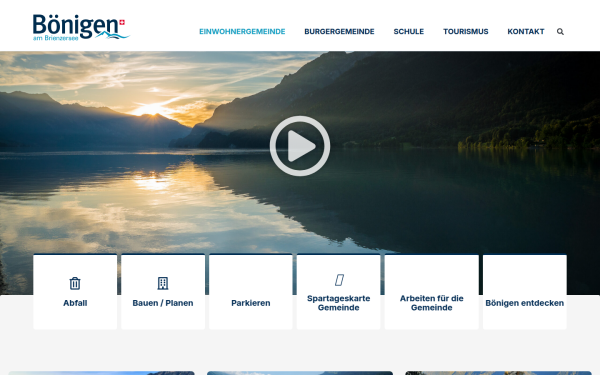
Task: Open the Schule menu item
Action: pyautogui.click(x=409, y=31)
